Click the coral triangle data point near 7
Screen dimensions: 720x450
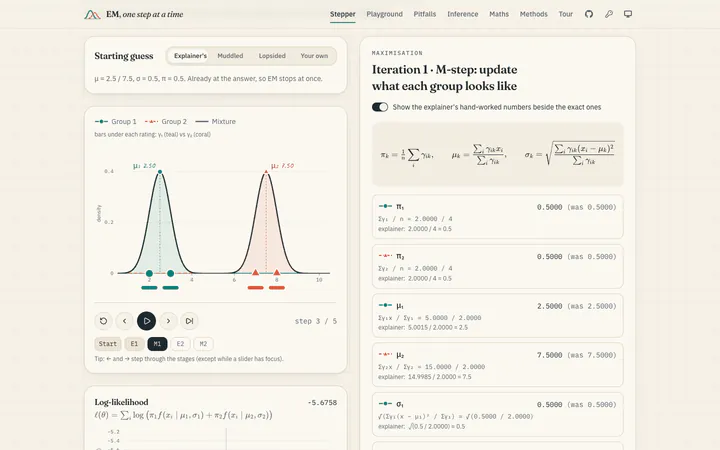[255, 272]
